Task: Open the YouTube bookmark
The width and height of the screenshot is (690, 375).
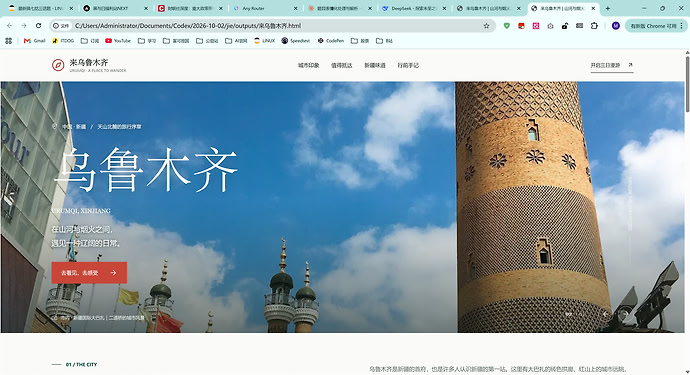Action: 118,40
